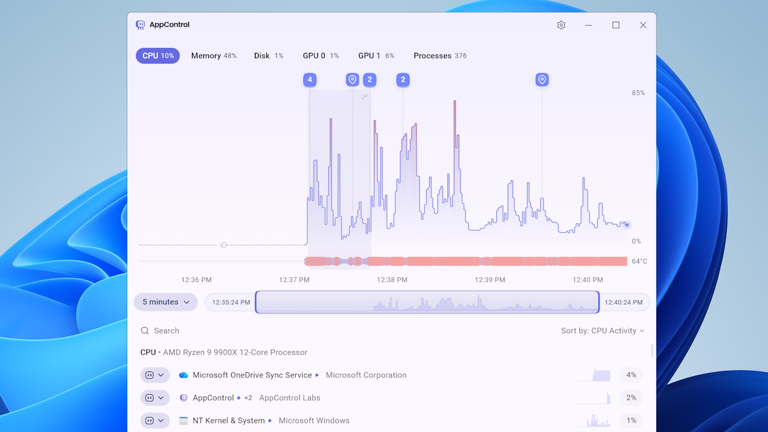Click the OneDrive cloud icon
The width and height of the screenshot is (768, 432).
point(183,375)
